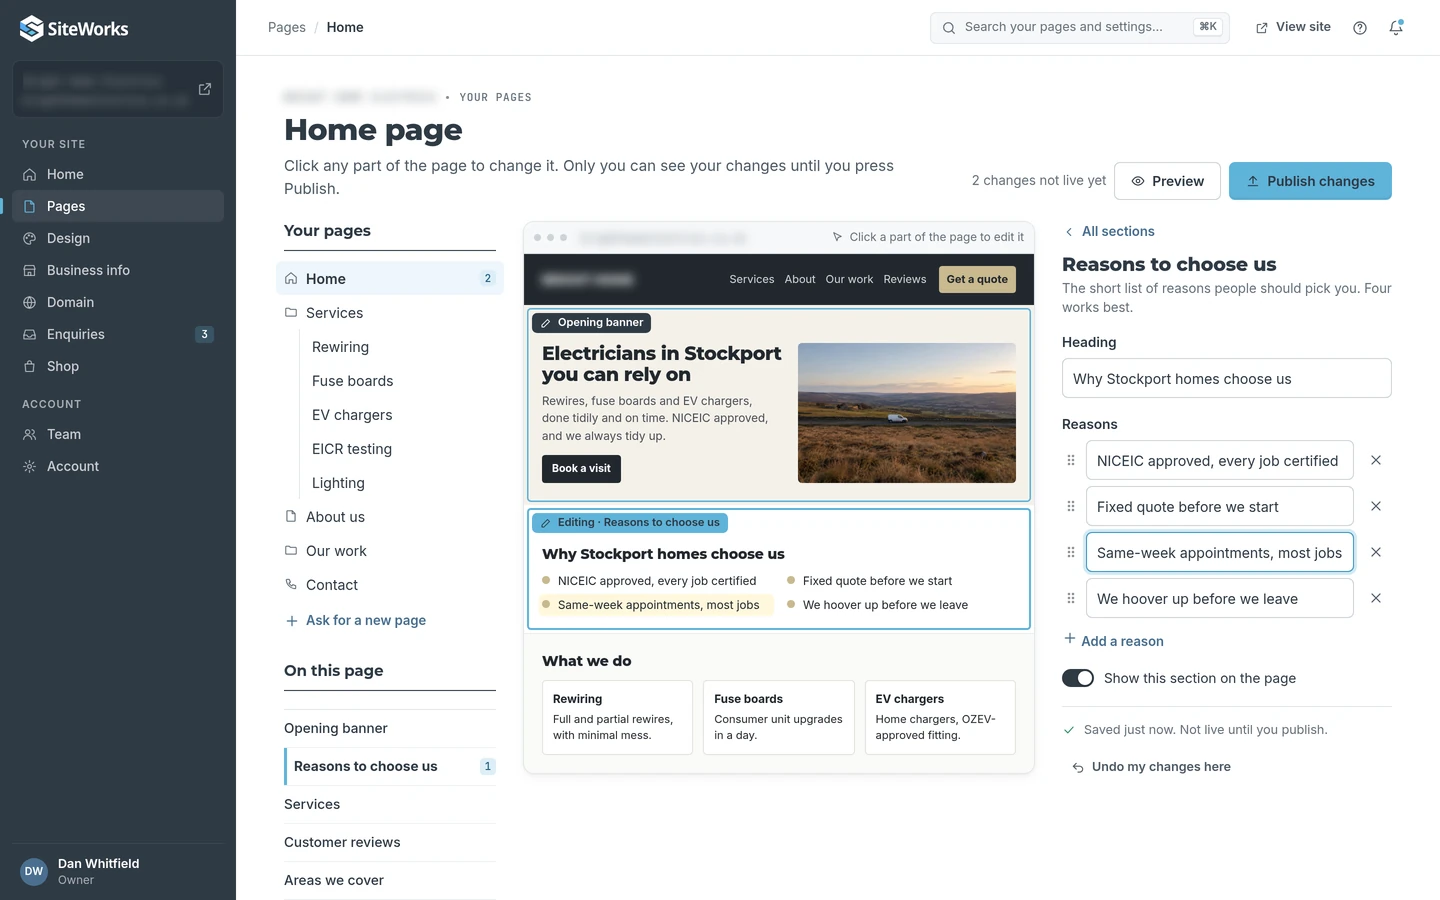1440x900 pixels.
Task: Jump to Reasons to choose us section
Action: coord(390,766)
